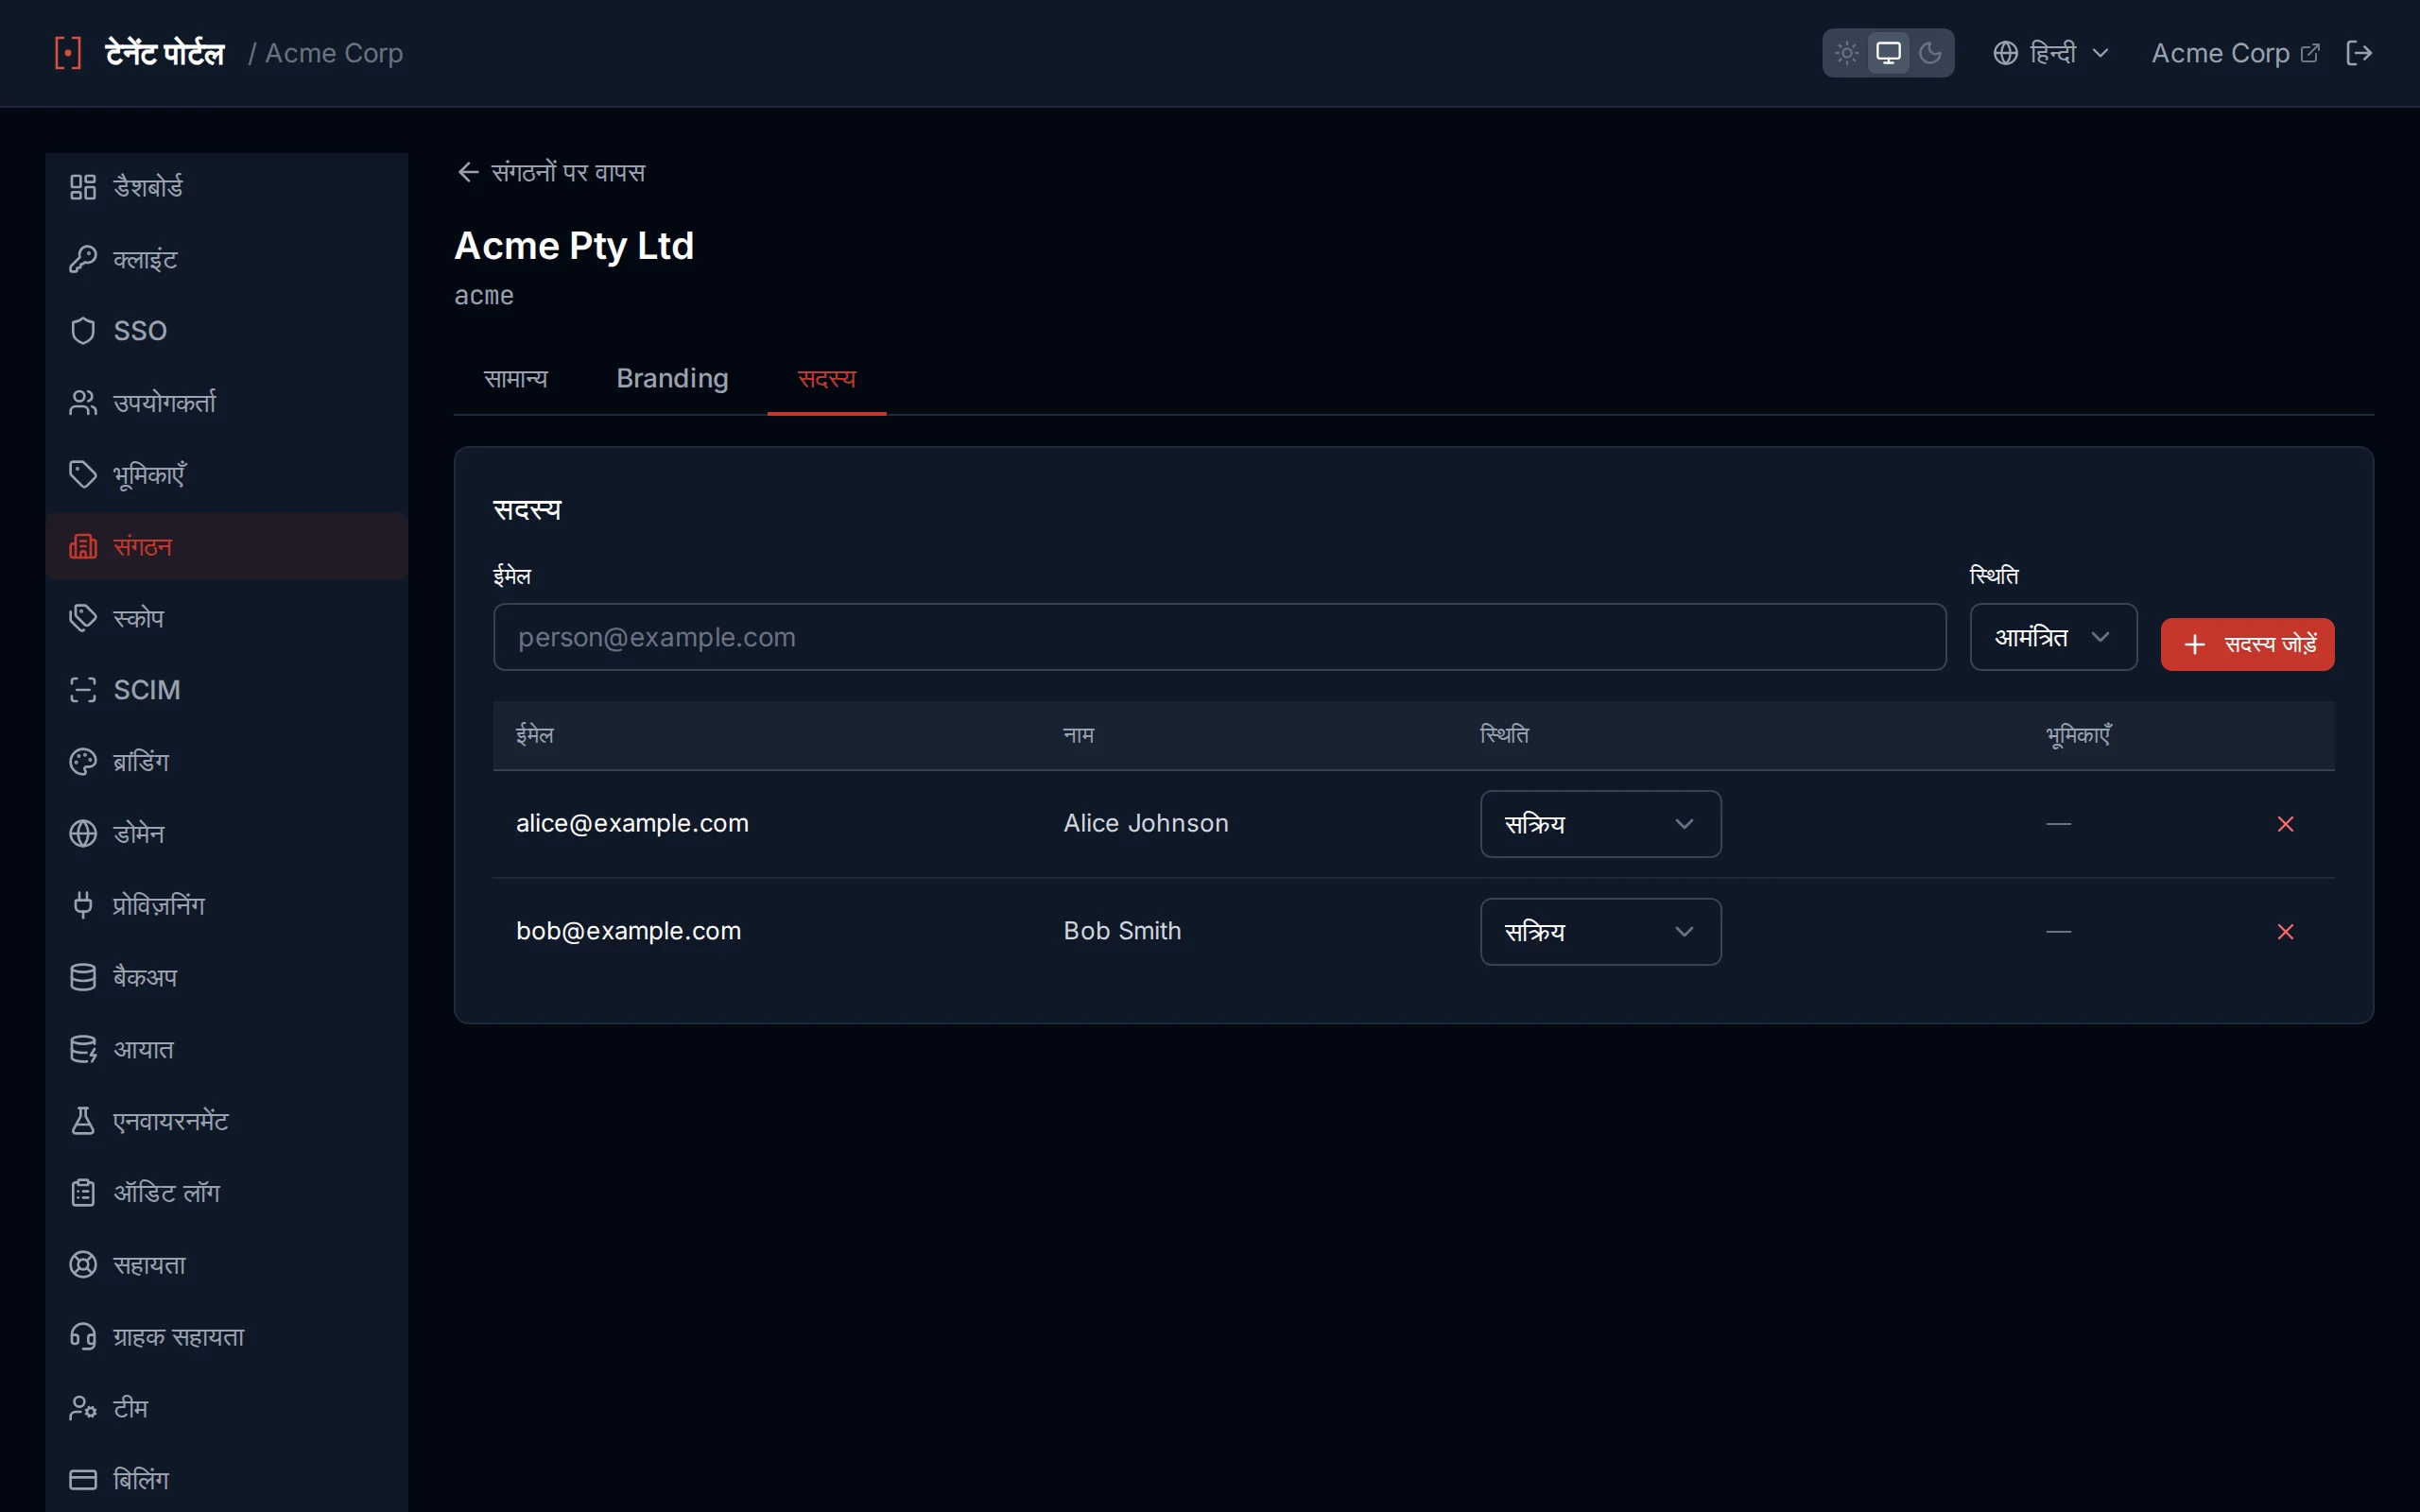Open उपयोगकर्ता users icon in sidebar
The height and width of the screenshot is (1512, 2420).
coord(83,403)
